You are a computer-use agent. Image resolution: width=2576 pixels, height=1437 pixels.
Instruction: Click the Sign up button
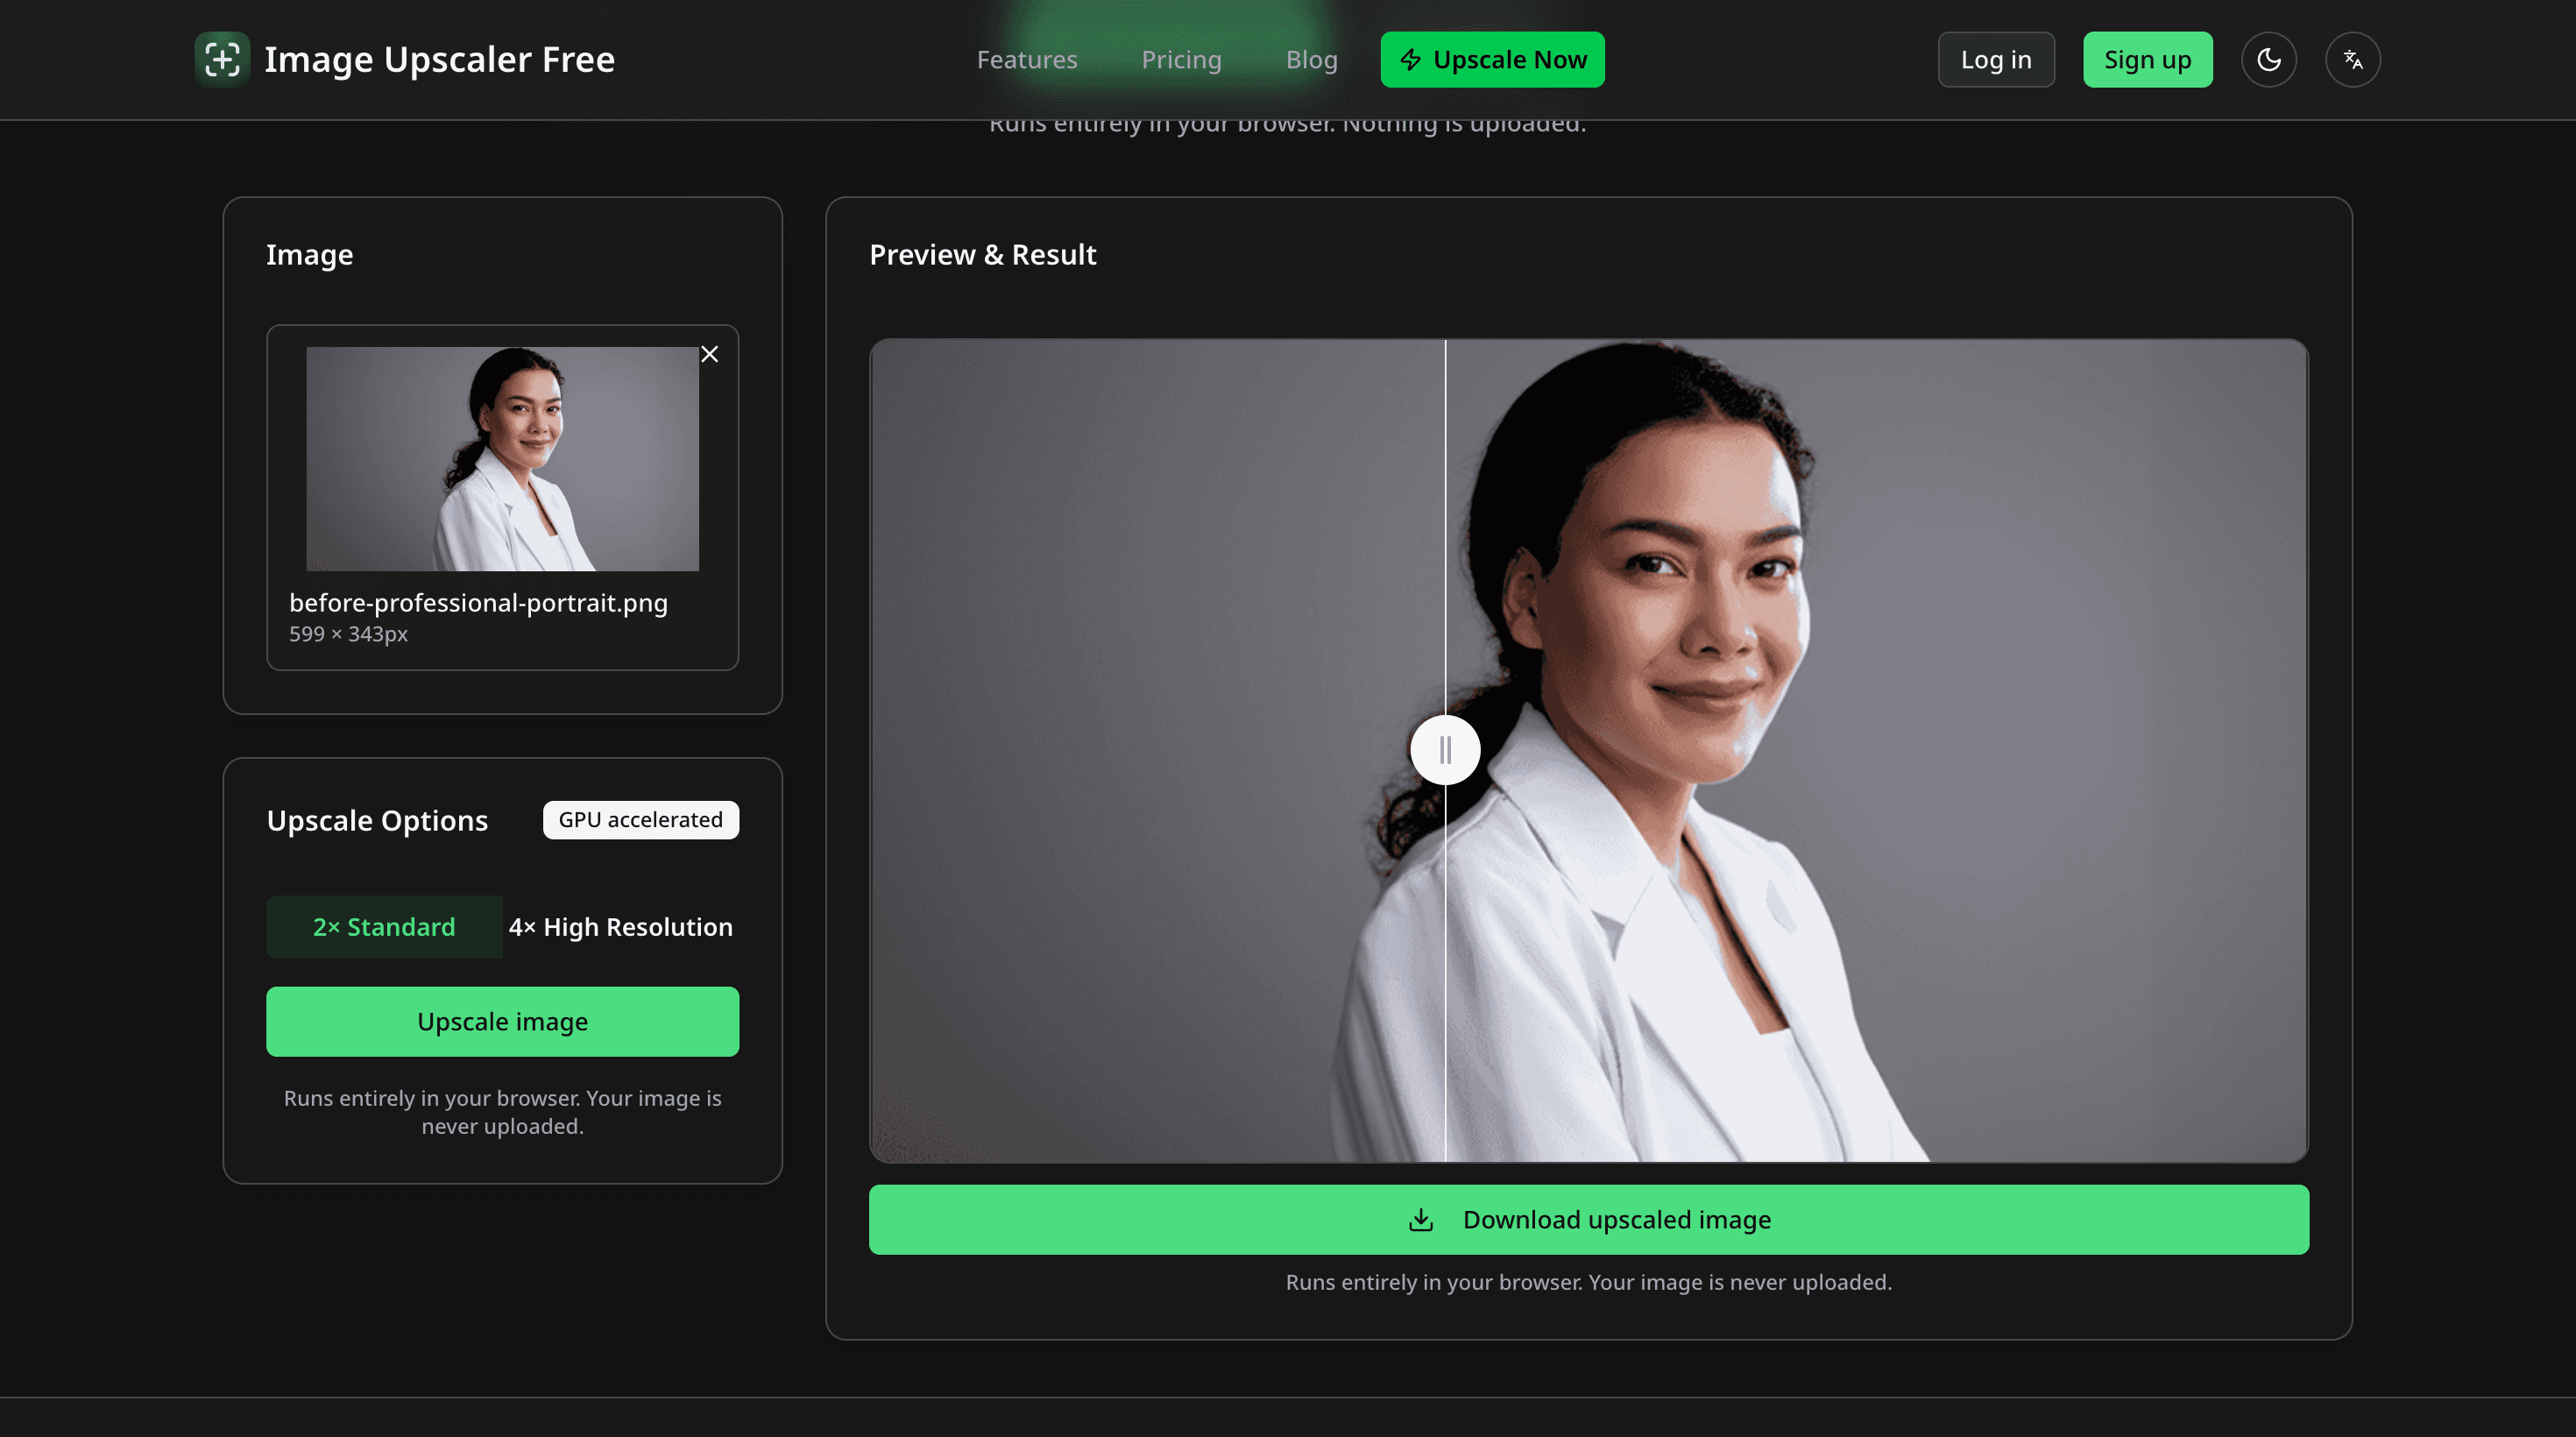[x=2147, y=60]
